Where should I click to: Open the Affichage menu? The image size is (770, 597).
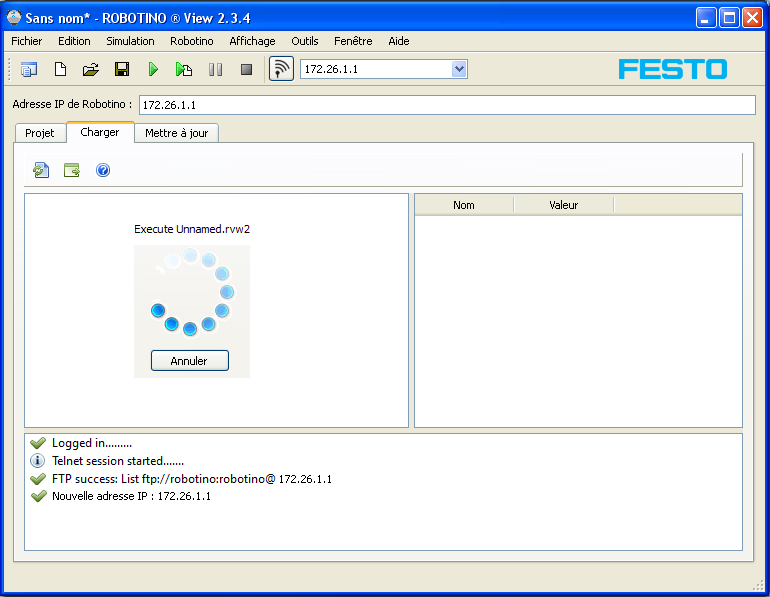[252, 41]
